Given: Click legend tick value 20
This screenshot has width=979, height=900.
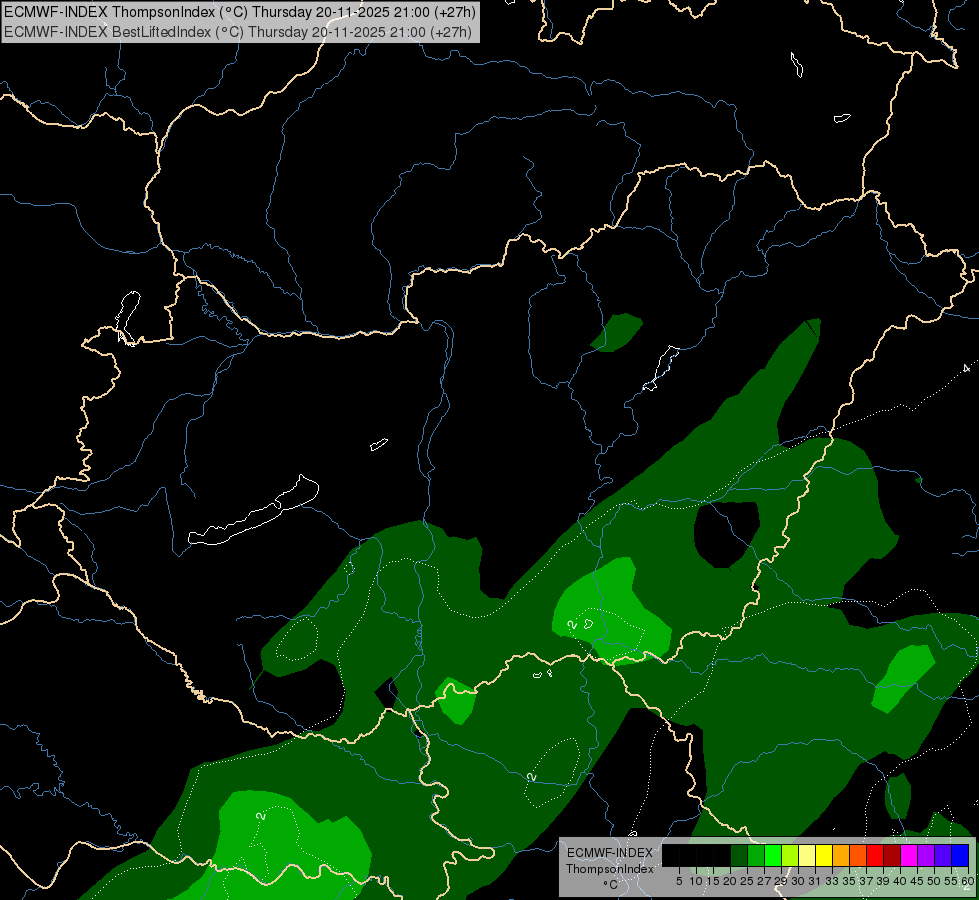Looking at the screenshot, I should (x=730, y=881).
